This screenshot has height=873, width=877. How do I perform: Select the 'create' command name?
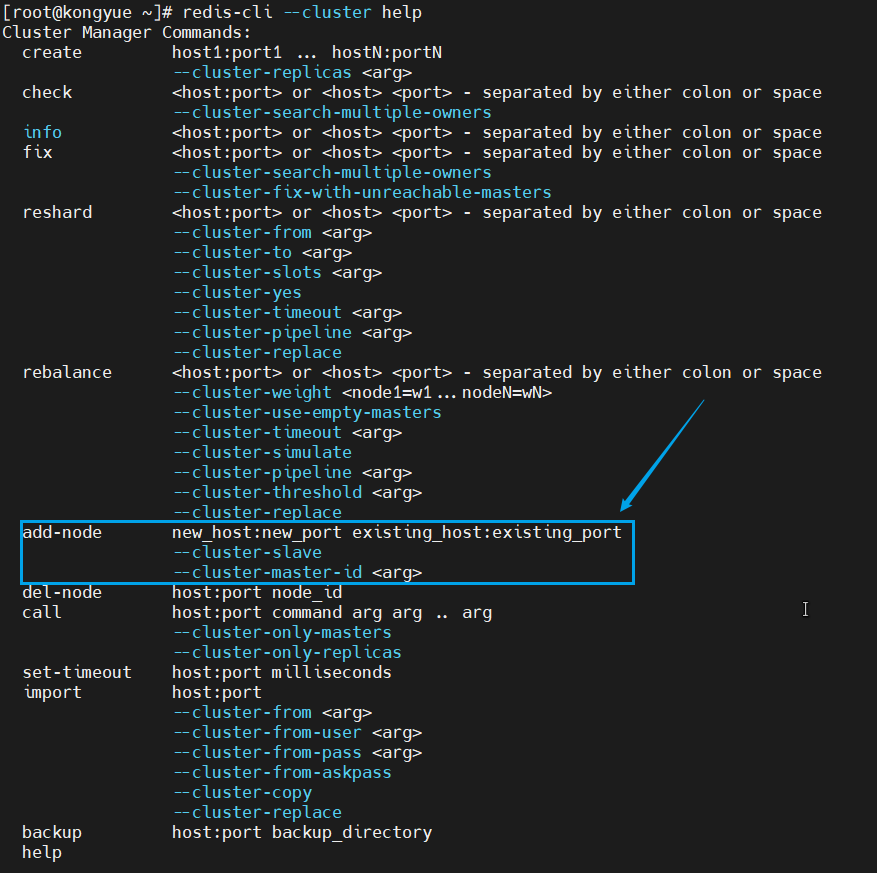[x=52, y=53]
